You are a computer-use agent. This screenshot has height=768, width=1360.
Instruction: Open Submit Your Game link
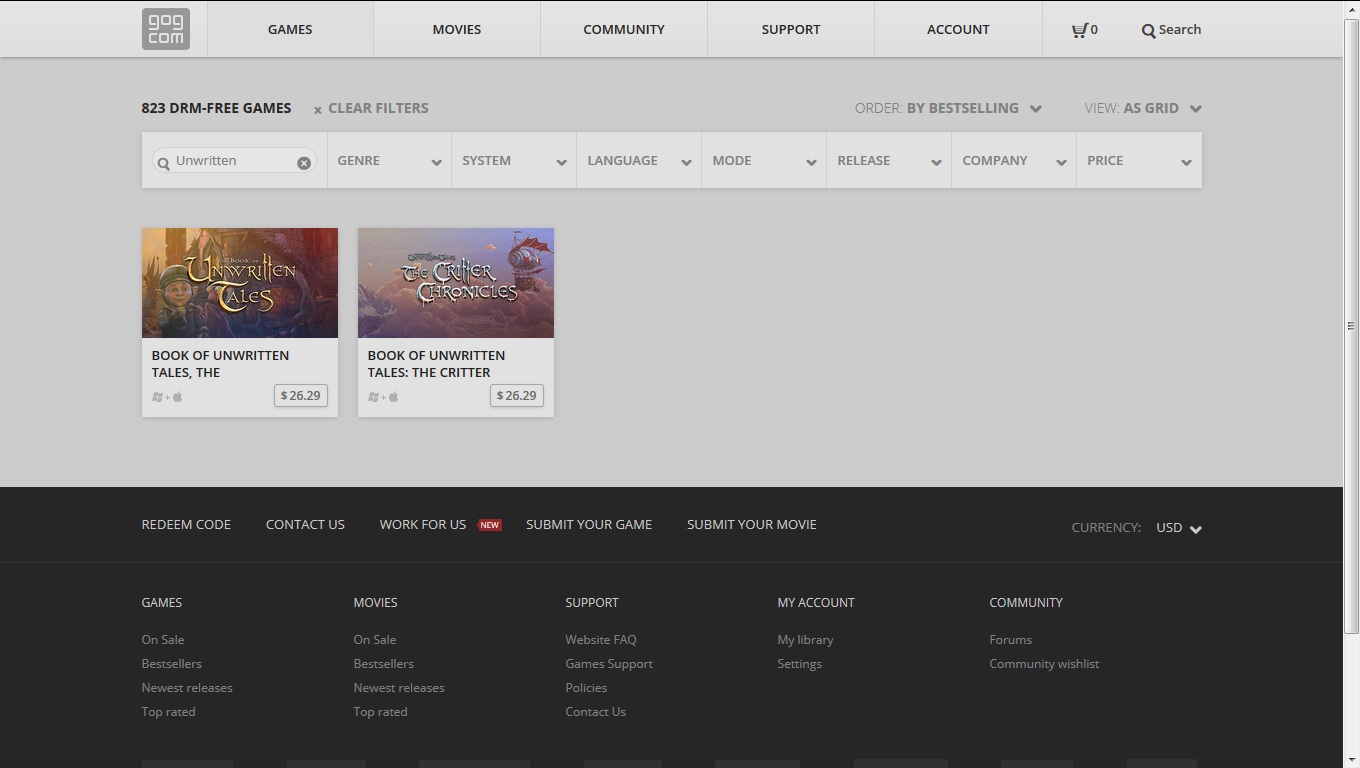[589, 524]
